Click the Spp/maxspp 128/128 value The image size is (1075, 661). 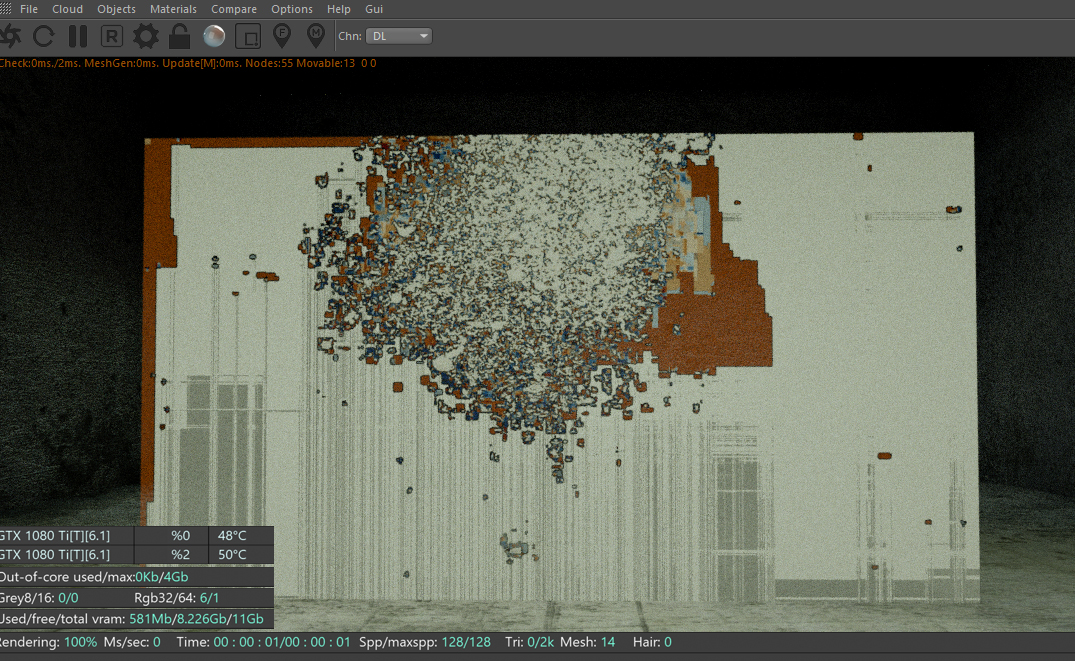point(466,642)
